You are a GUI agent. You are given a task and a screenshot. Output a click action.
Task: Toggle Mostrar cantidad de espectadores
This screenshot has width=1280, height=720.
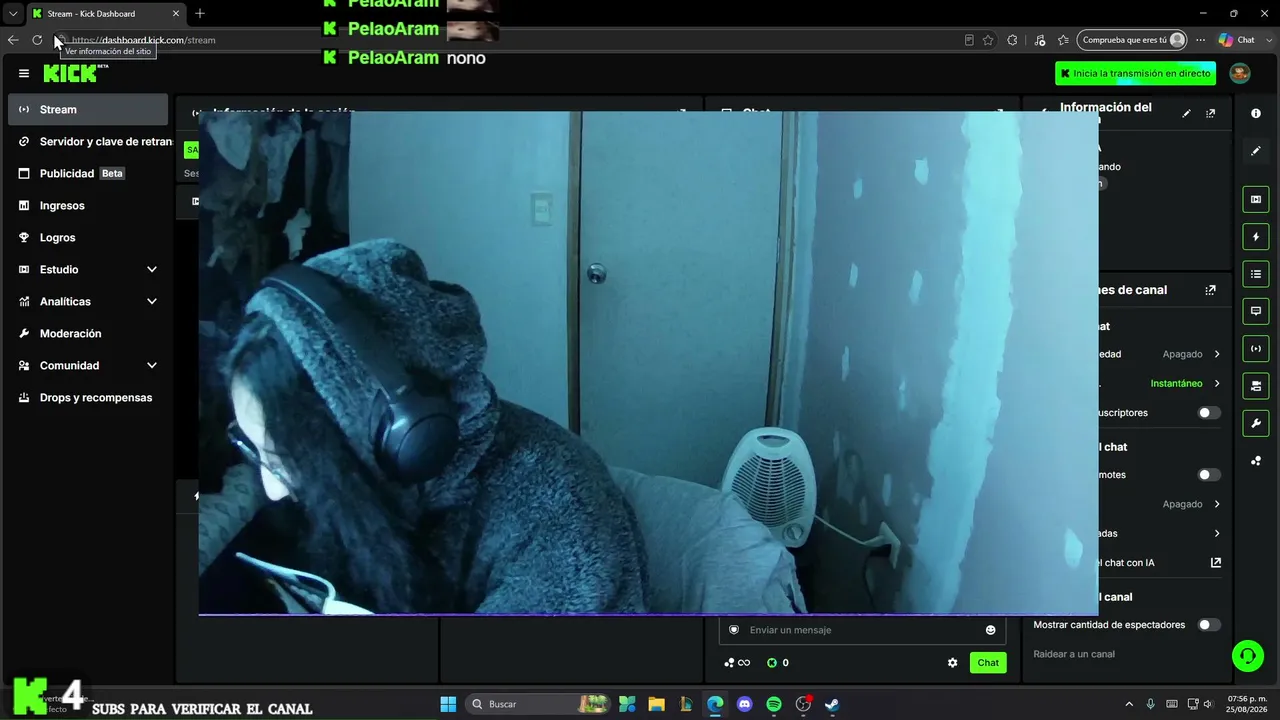(x=1209, y=625)
